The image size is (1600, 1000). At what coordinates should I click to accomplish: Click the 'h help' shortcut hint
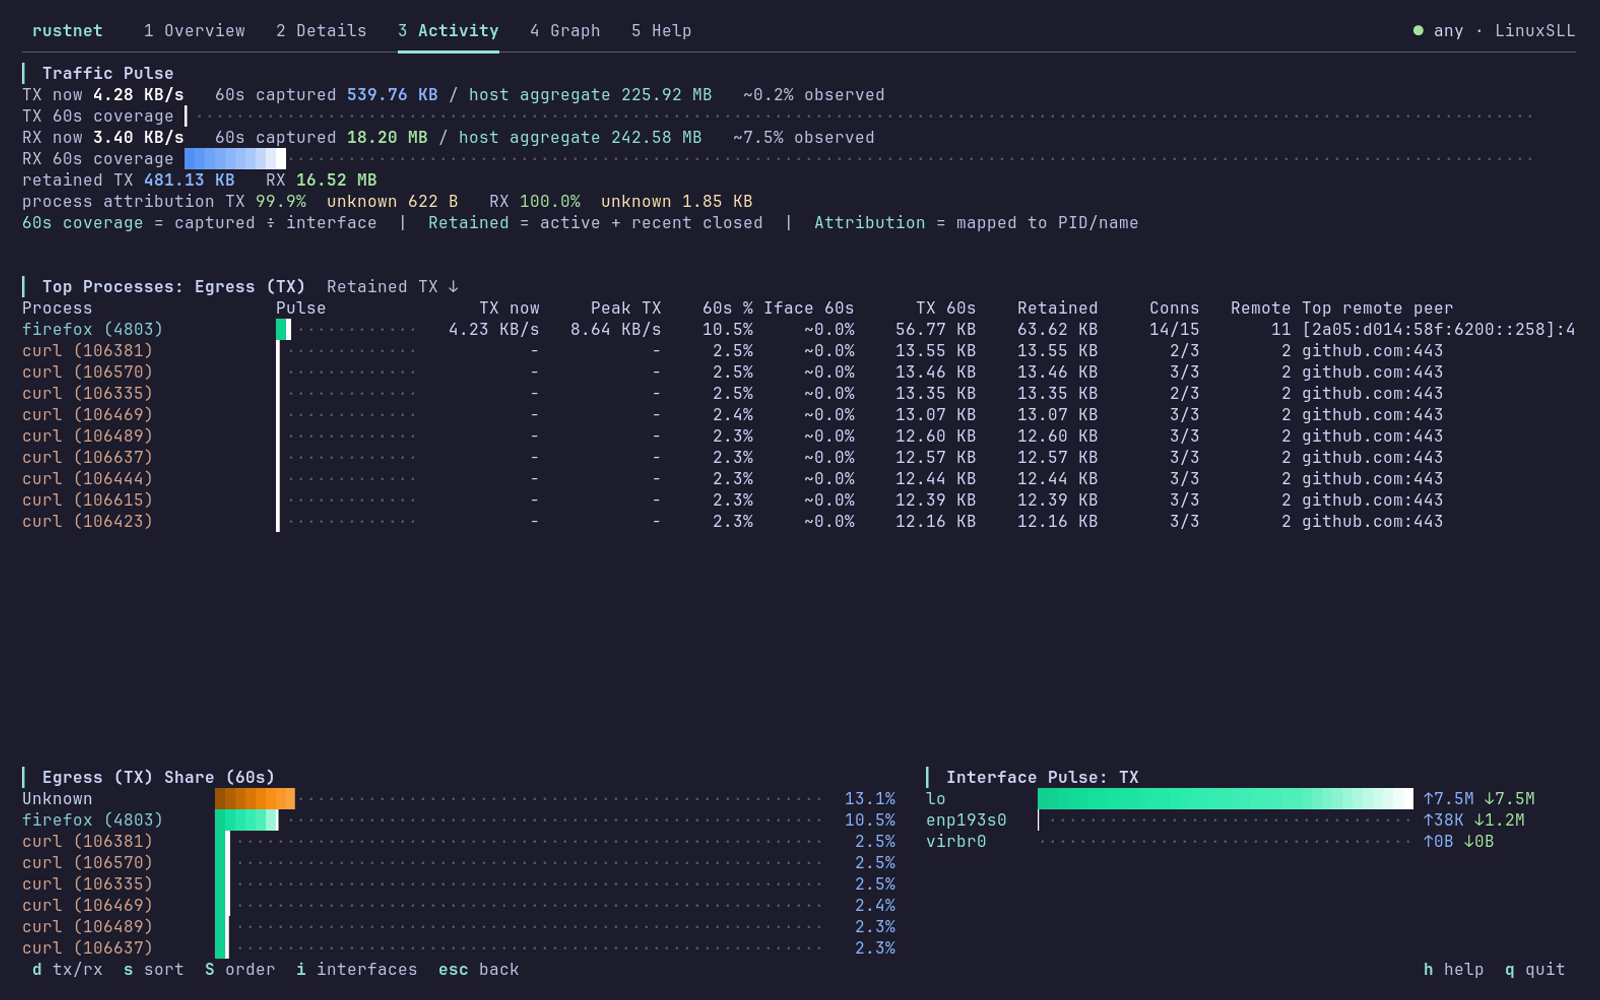(x=1453, y=970)
